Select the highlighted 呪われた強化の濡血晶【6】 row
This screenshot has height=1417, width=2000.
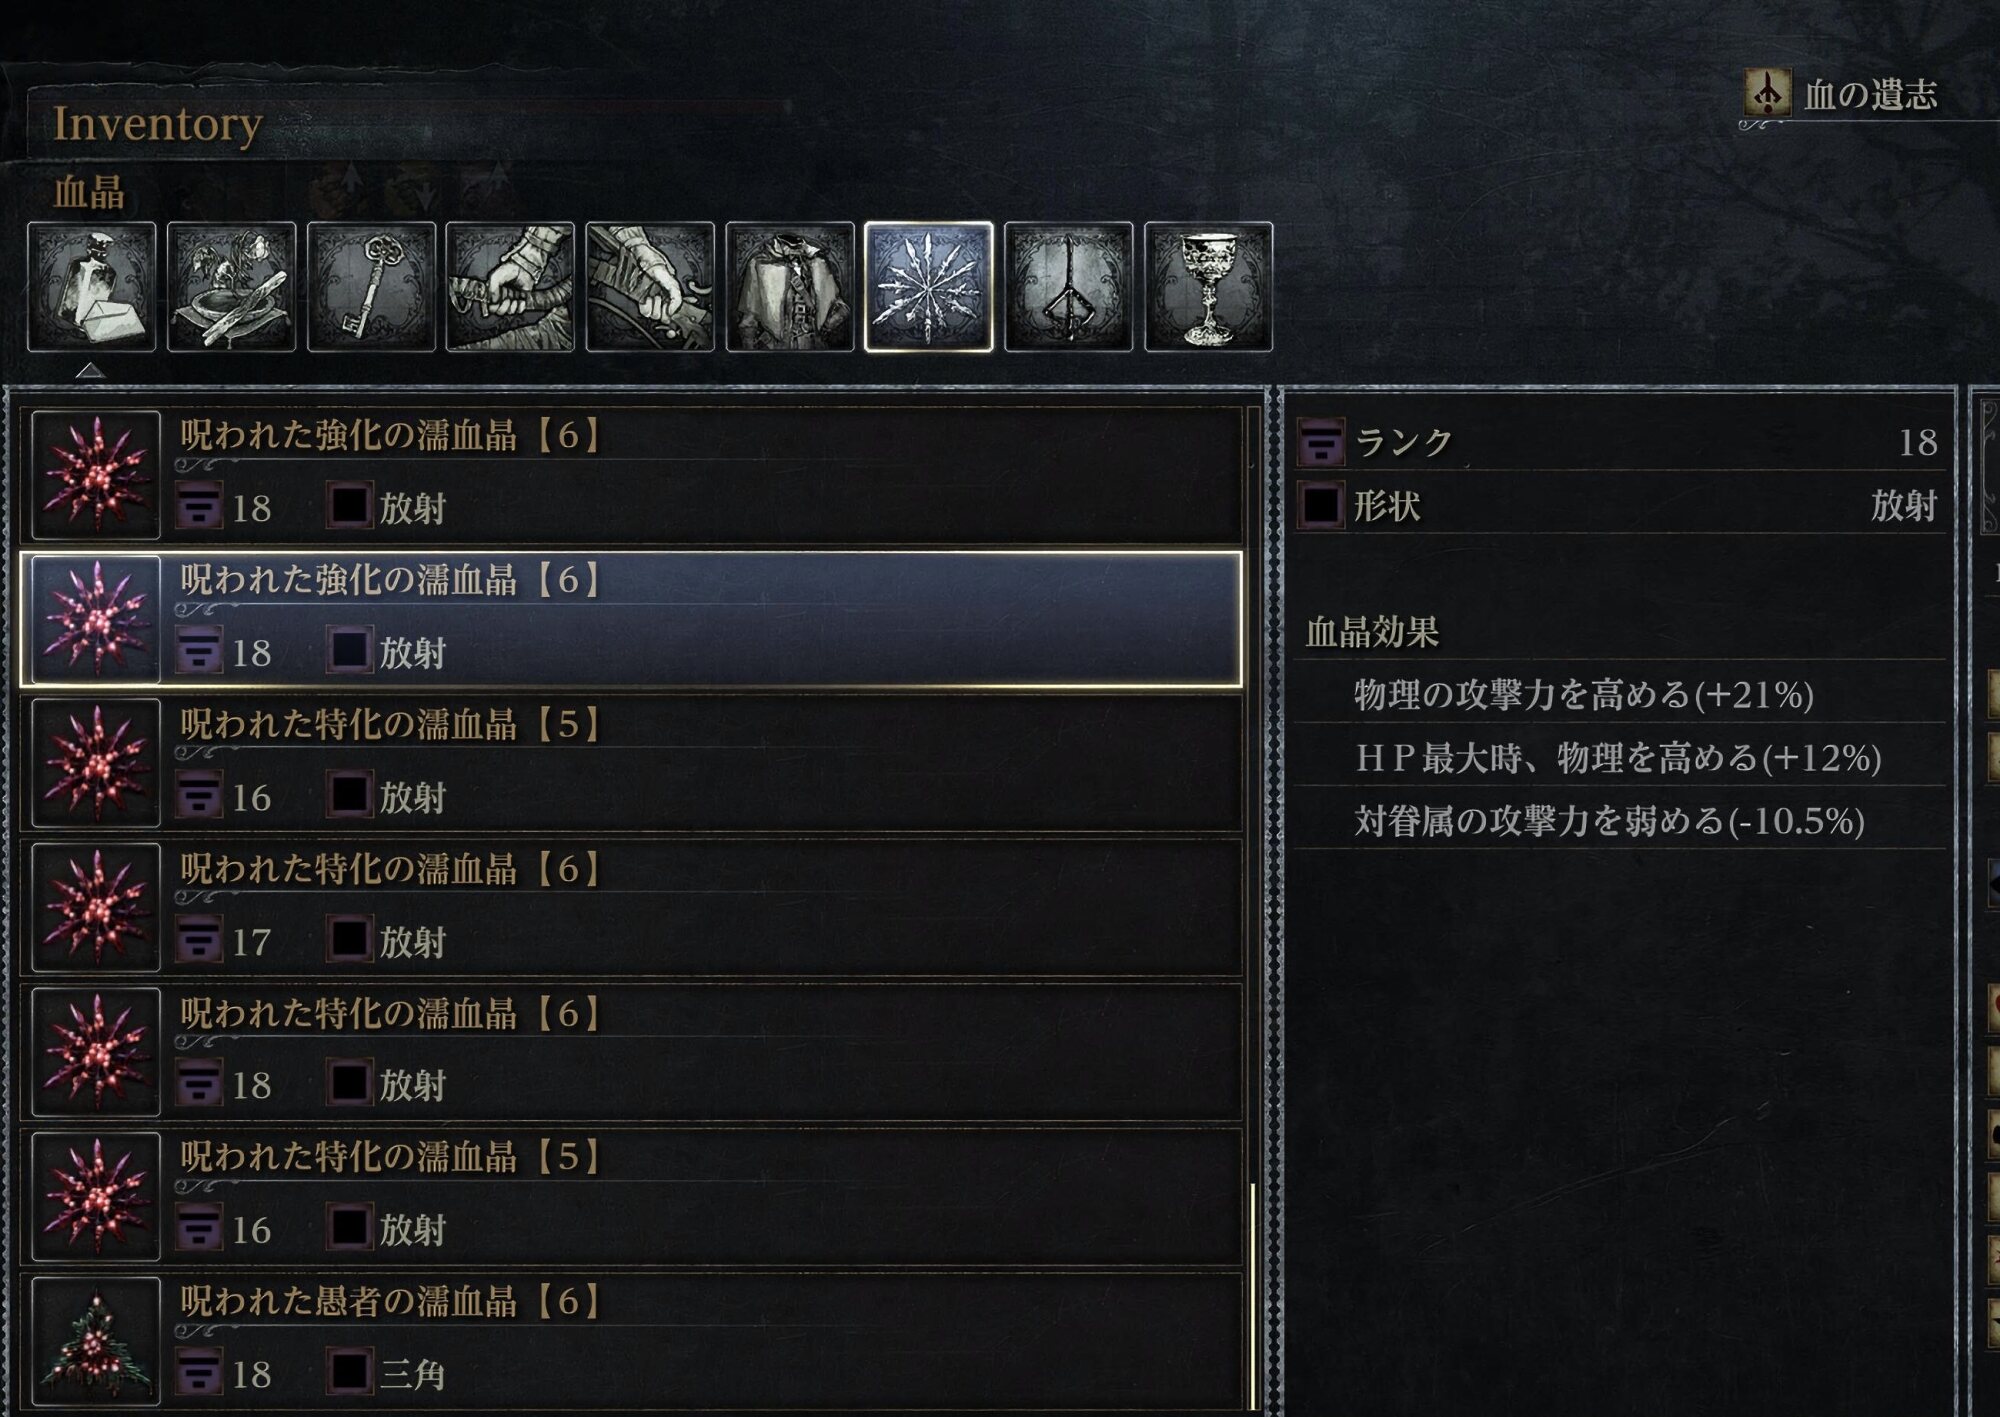[631, 619]
